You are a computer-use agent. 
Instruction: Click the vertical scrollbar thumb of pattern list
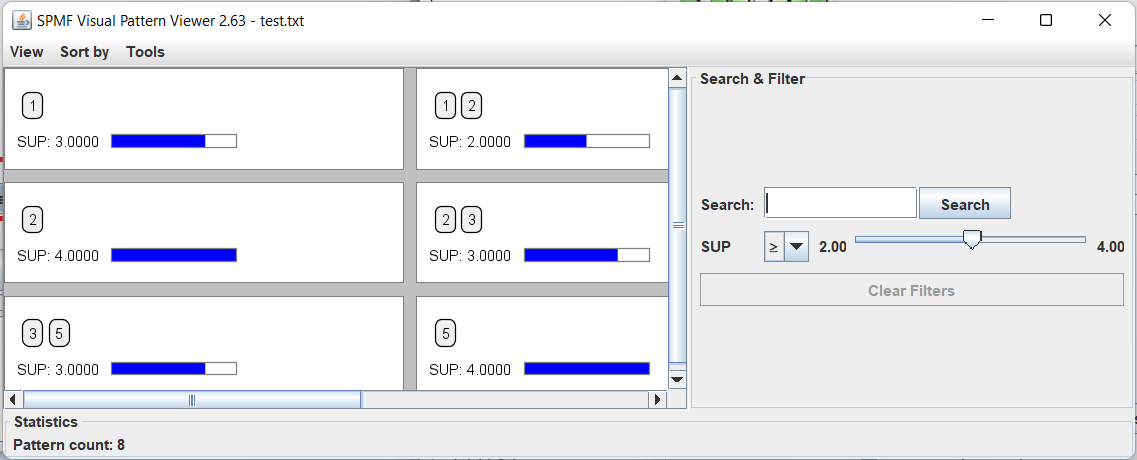pos(677,225)
